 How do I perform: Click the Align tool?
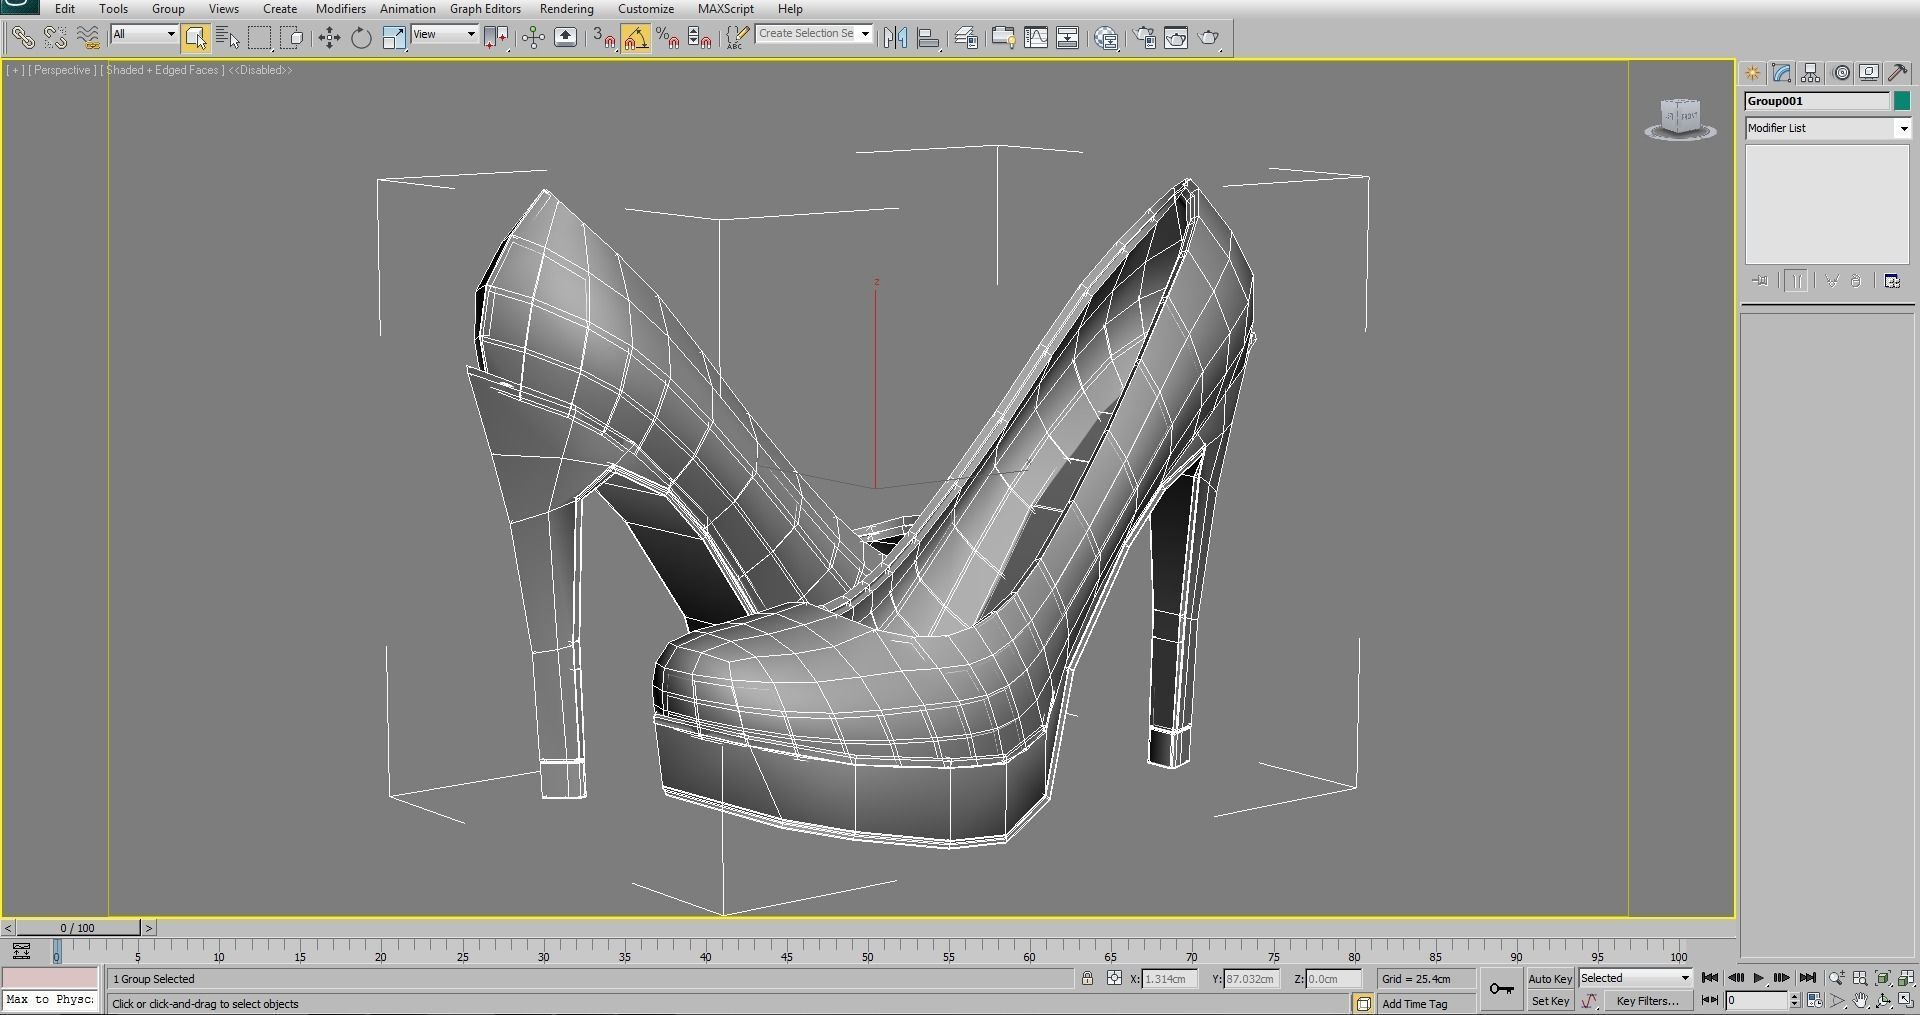click(929, 38)
